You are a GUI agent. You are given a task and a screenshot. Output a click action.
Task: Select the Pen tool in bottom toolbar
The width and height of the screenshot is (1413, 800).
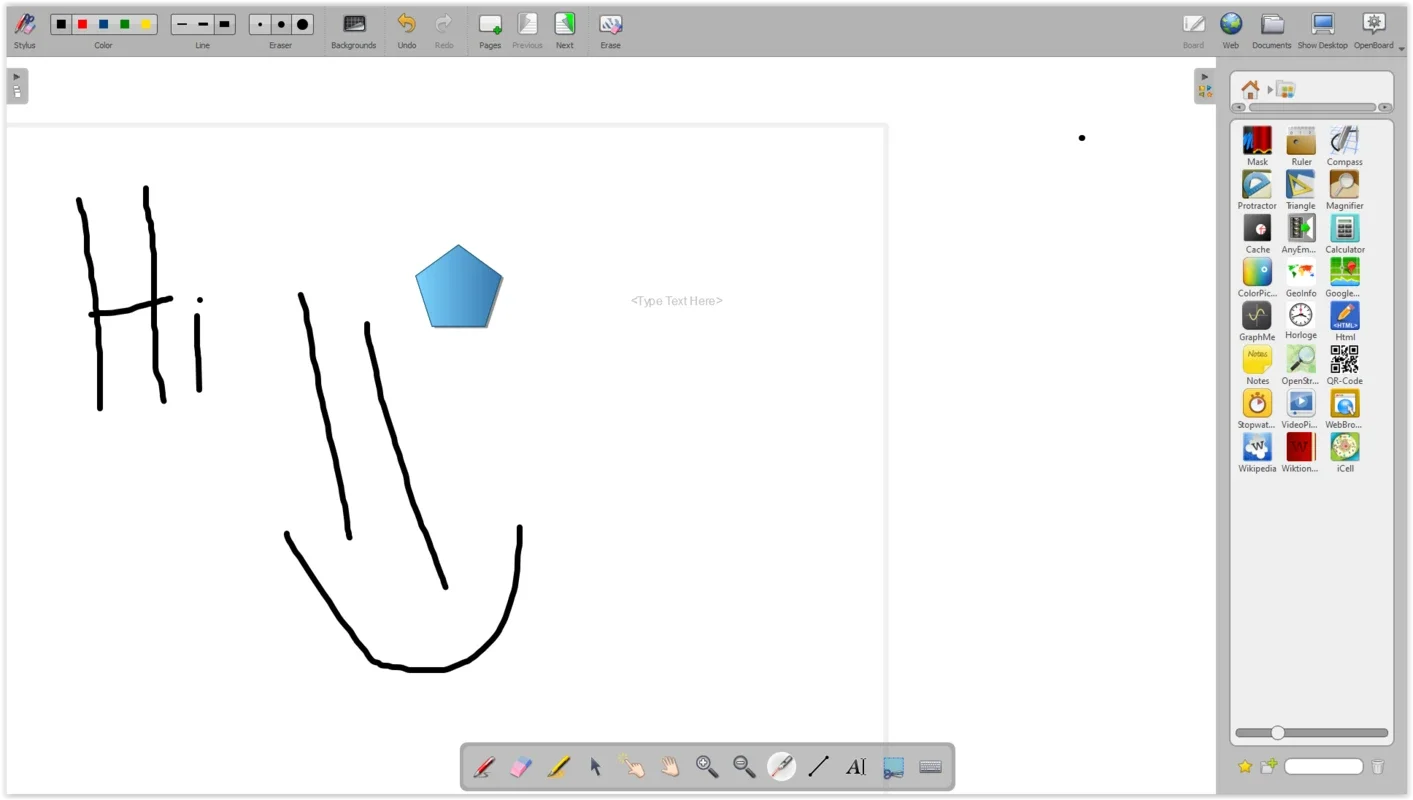[x=484, y=767]
